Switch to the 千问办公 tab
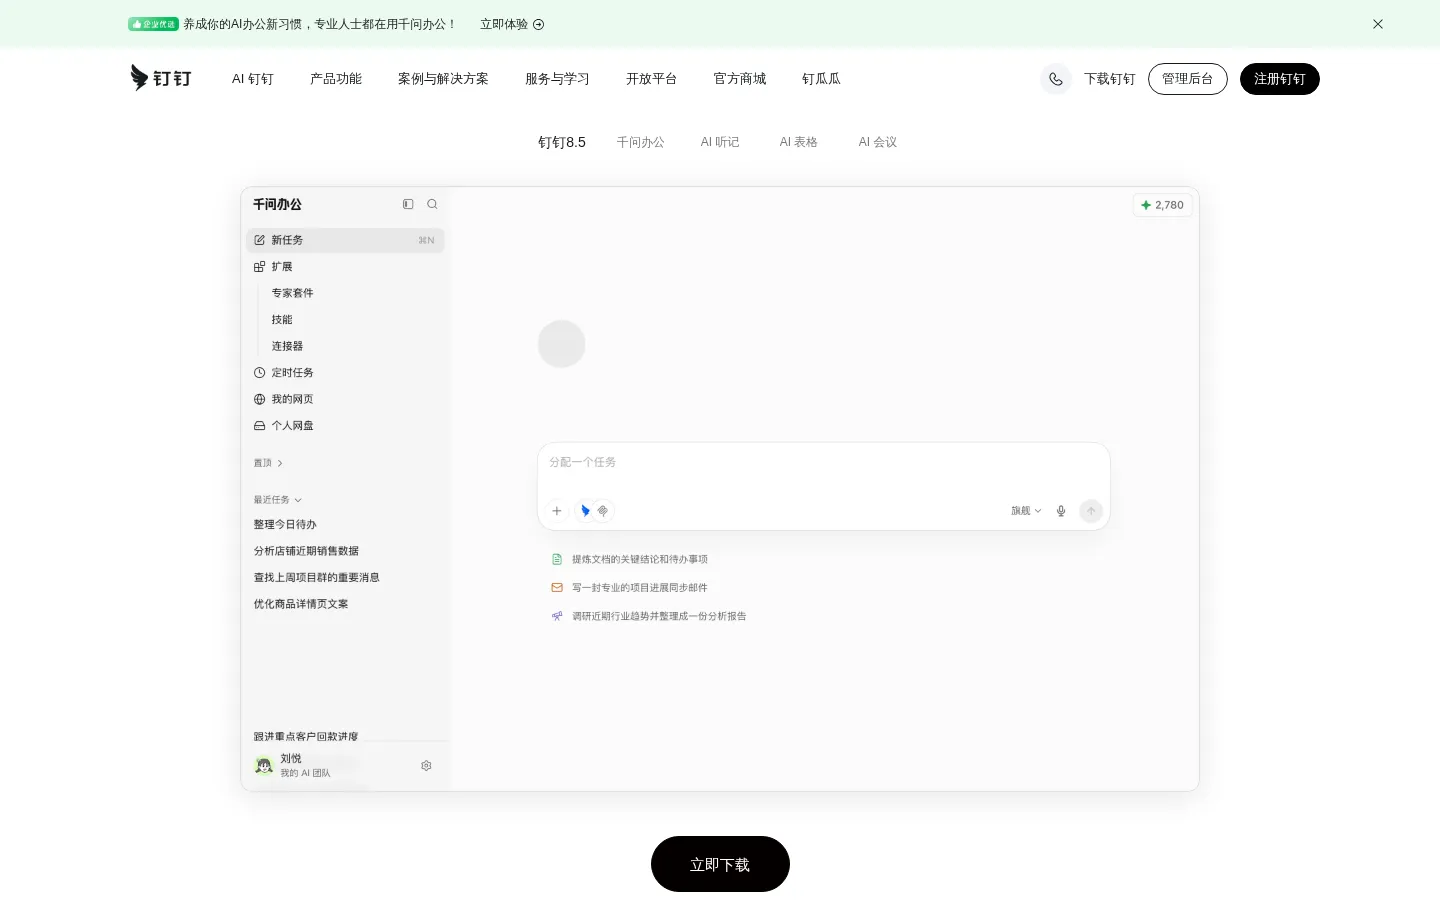This screenshot has height=900, width=1440. [641, 142]
